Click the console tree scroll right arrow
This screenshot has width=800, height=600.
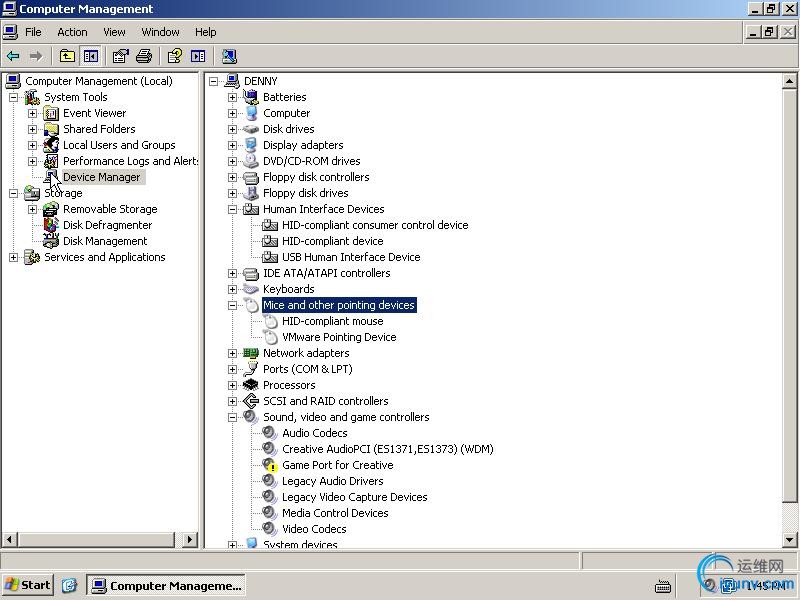click(190, 539)
